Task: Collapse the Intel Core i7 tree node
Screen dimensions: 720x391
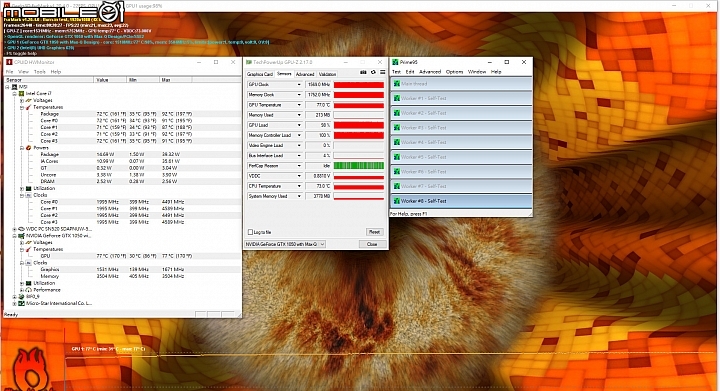Action: click(x=15, y=93)
